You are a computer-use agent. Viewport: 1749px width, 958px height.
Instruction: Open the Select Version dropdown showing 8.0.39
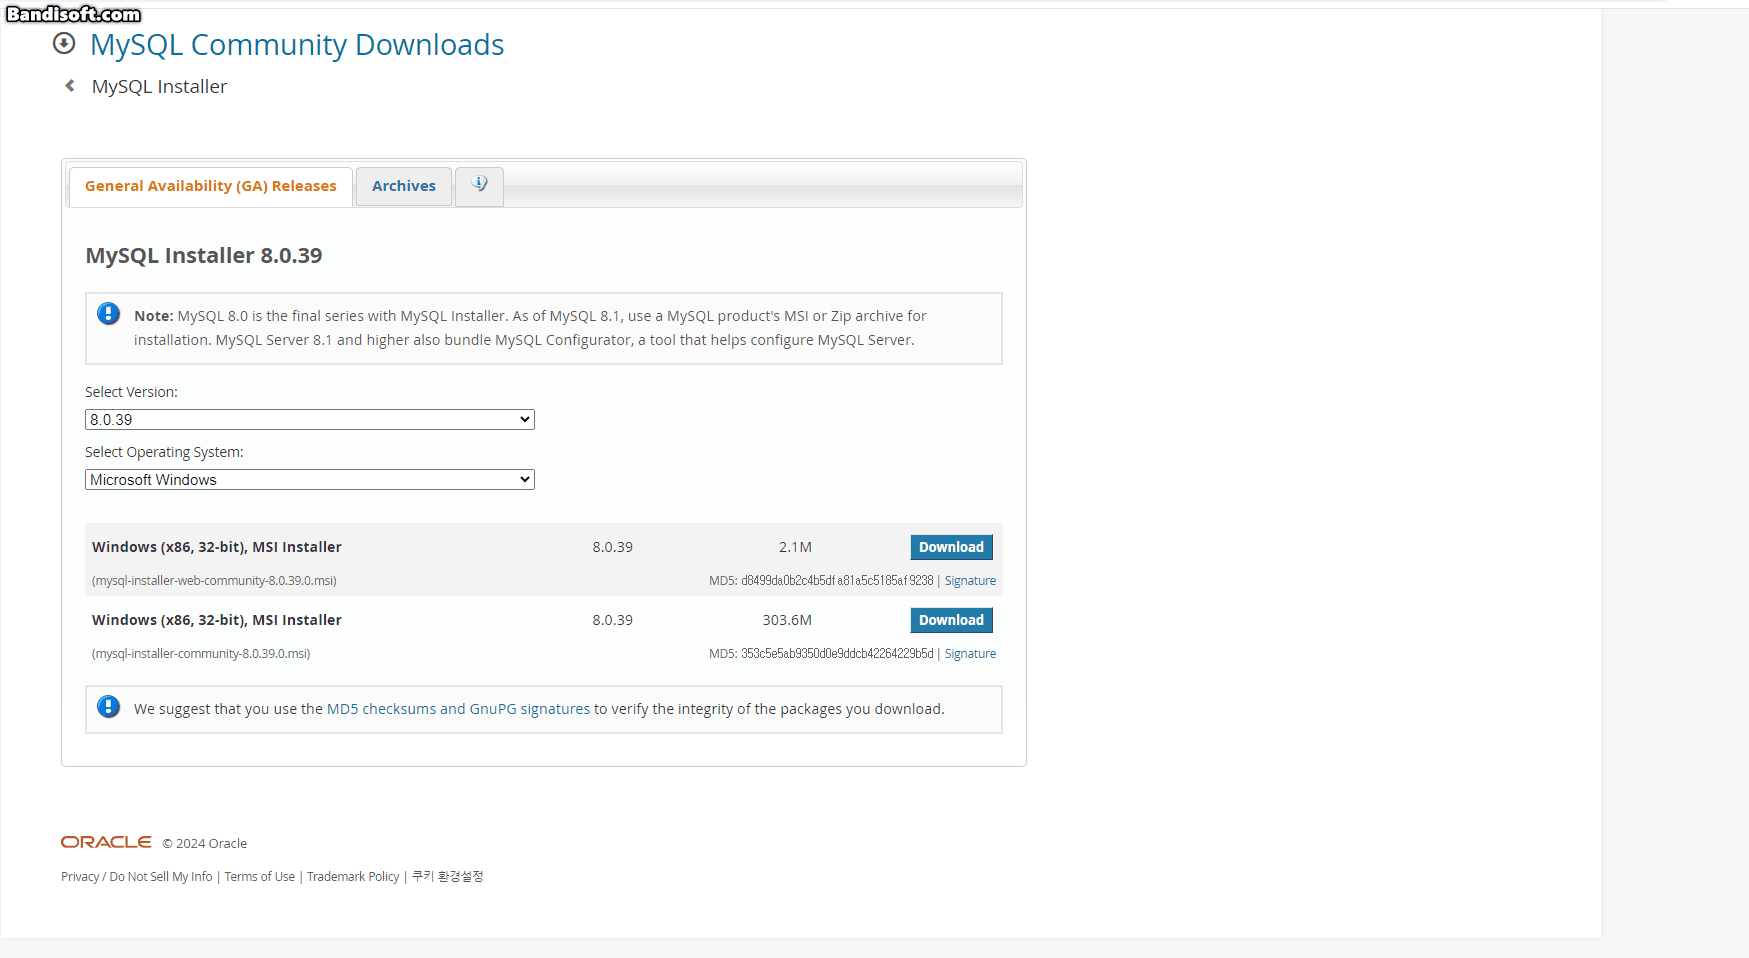coord(310,420)
